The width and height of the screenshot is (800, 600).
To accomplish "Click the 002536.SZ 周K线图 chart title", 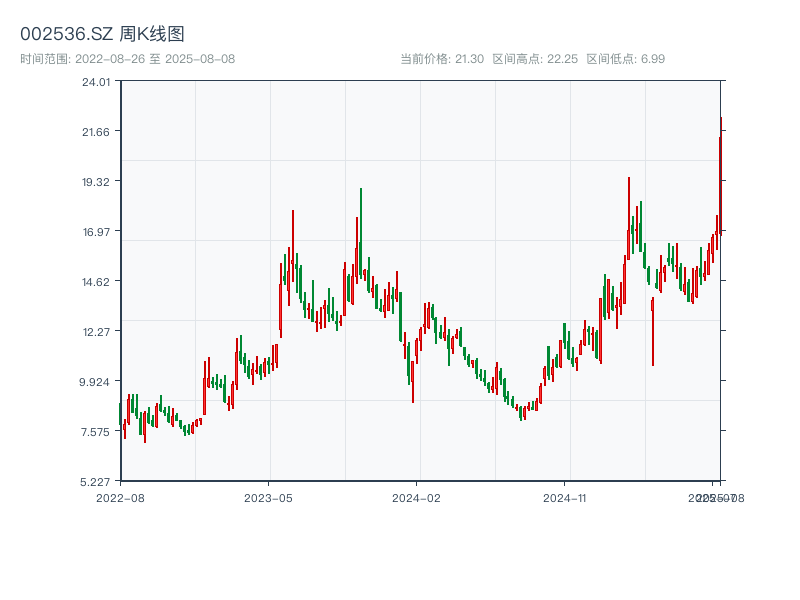I will 102,34.
